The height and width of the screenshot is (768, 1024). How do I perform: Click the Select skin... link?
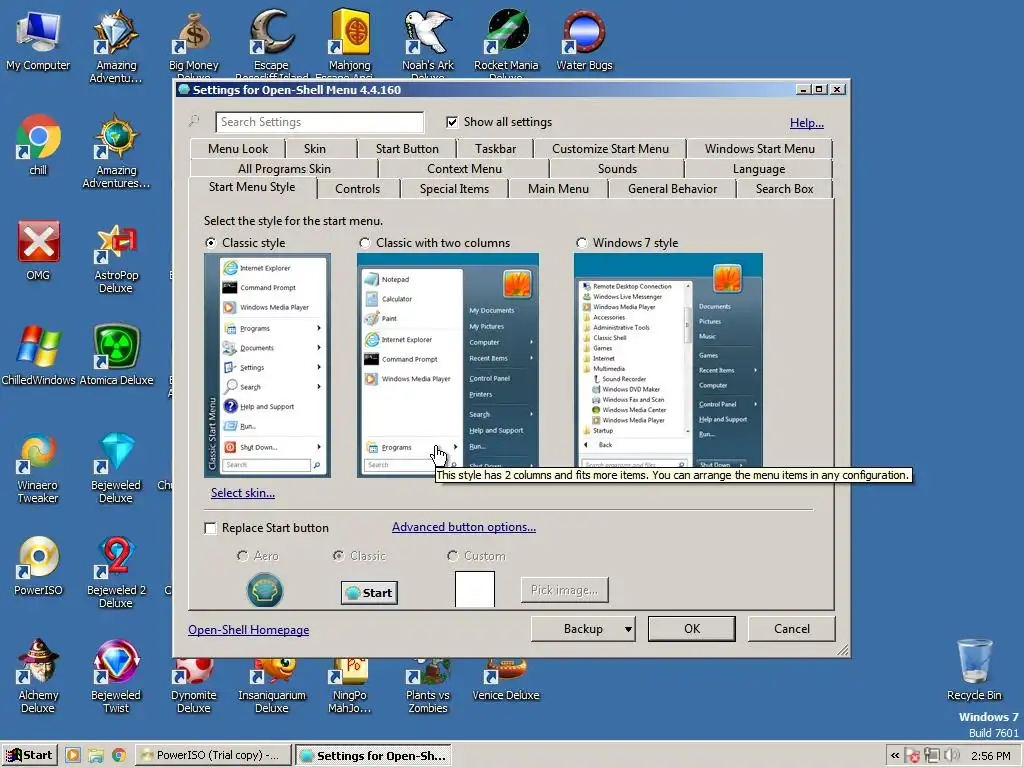pyautogui.click(x=242, y=493)
